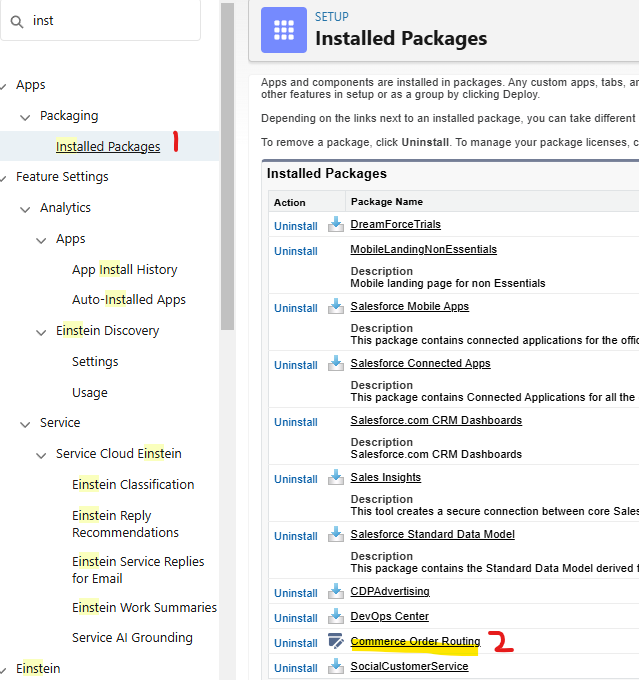Collapse the Packaging tree section

click(25, 117)
